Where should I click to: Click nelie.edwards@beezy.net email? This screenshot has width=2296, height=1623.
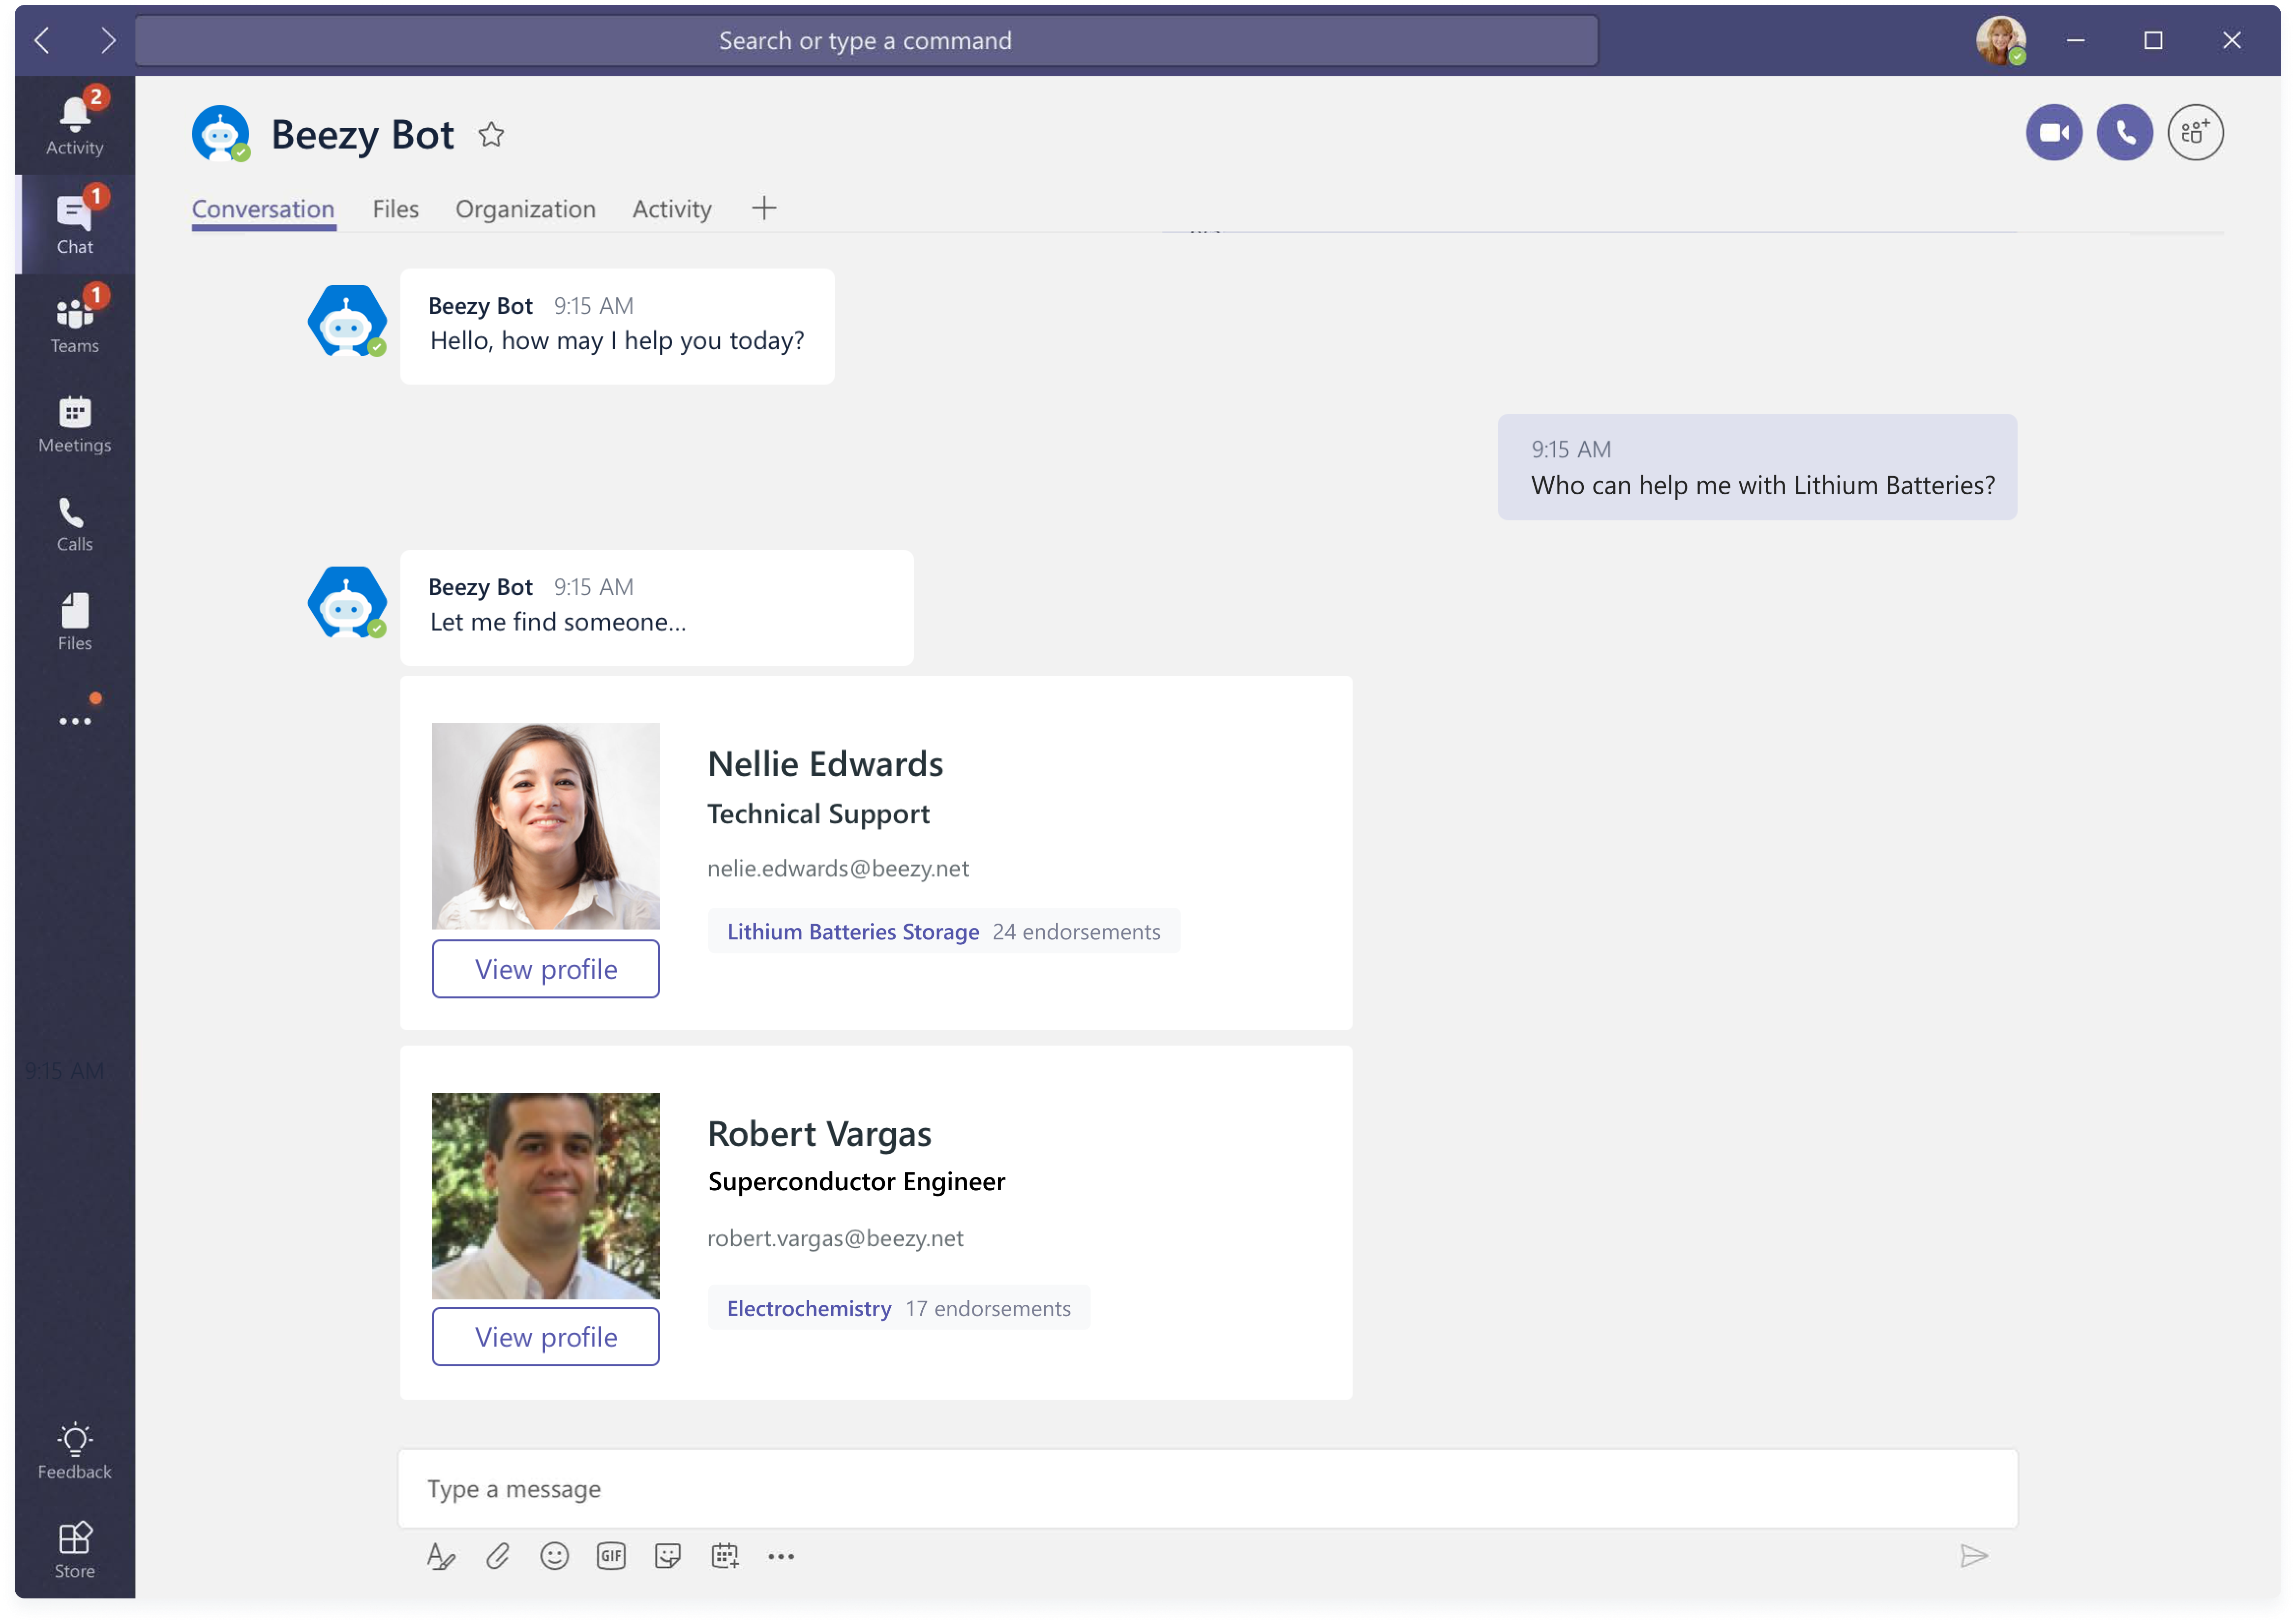coord(837,868)
